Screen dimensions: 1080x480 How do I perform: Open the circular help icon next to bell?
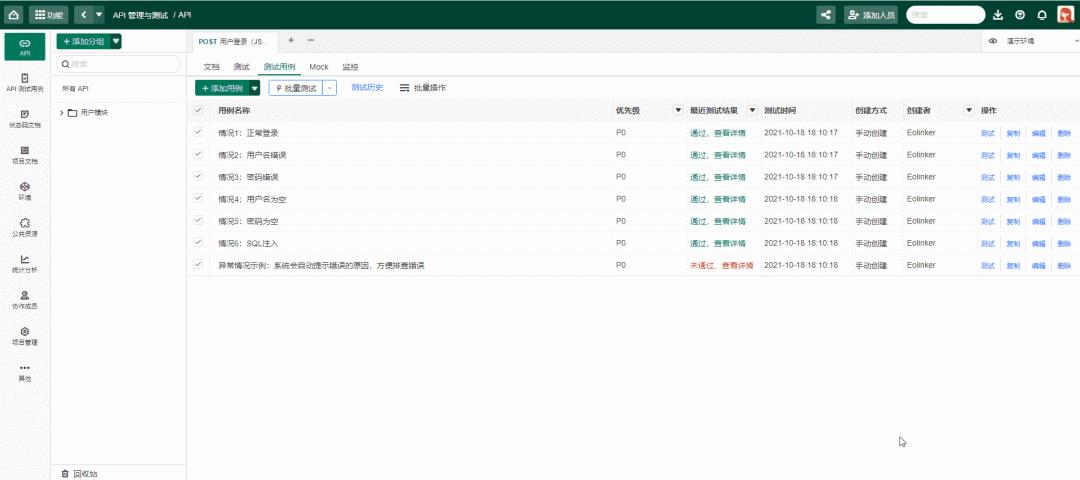[x=1020, y=14]
